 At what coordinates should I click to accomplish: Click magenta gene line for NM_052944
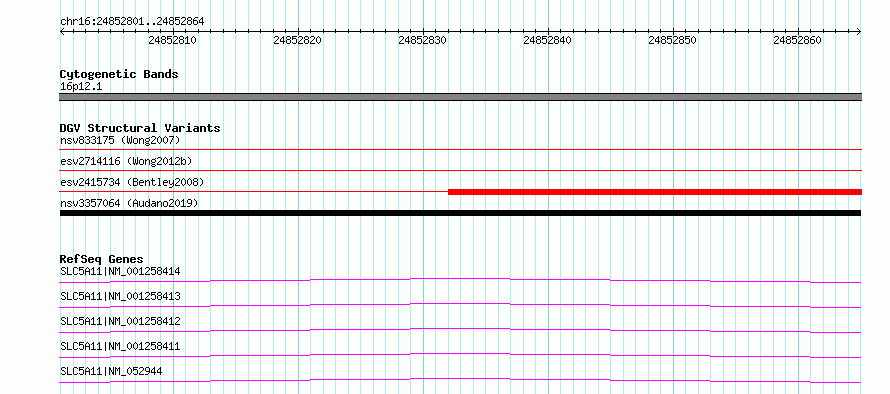click(460, 380)
